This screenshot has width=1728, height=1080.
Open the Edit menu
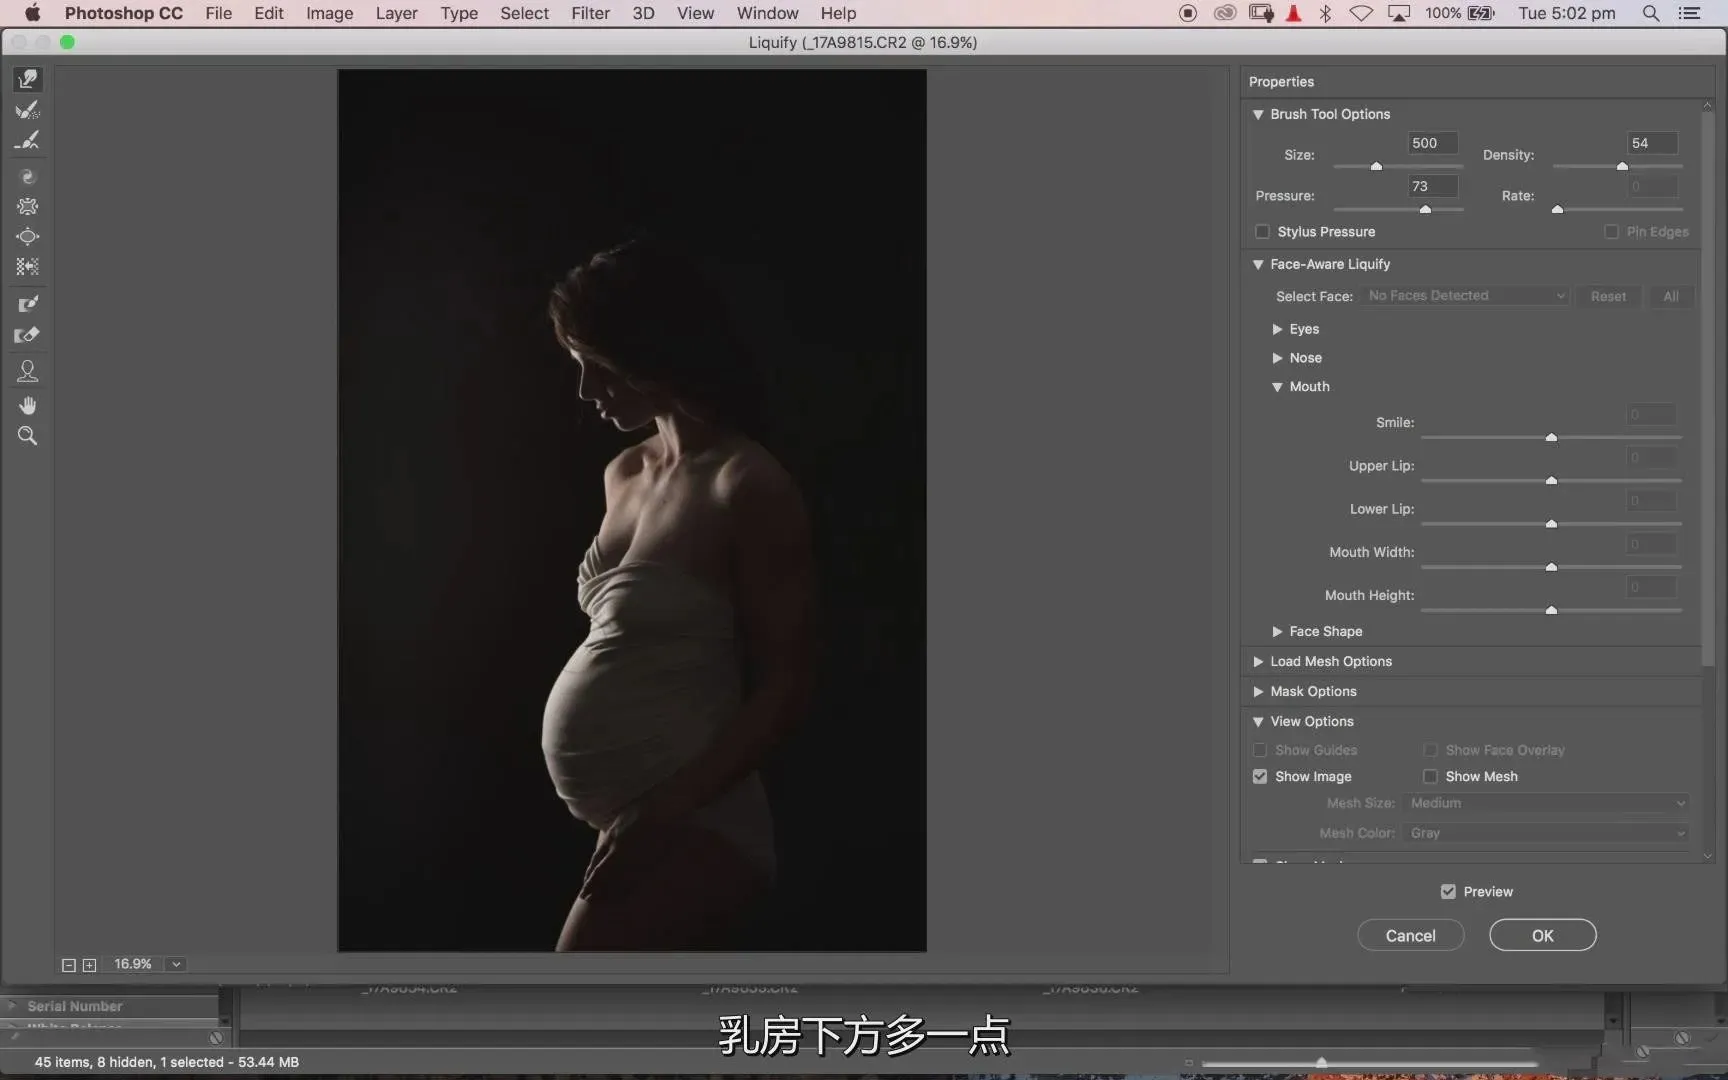[x=269, y=13]
